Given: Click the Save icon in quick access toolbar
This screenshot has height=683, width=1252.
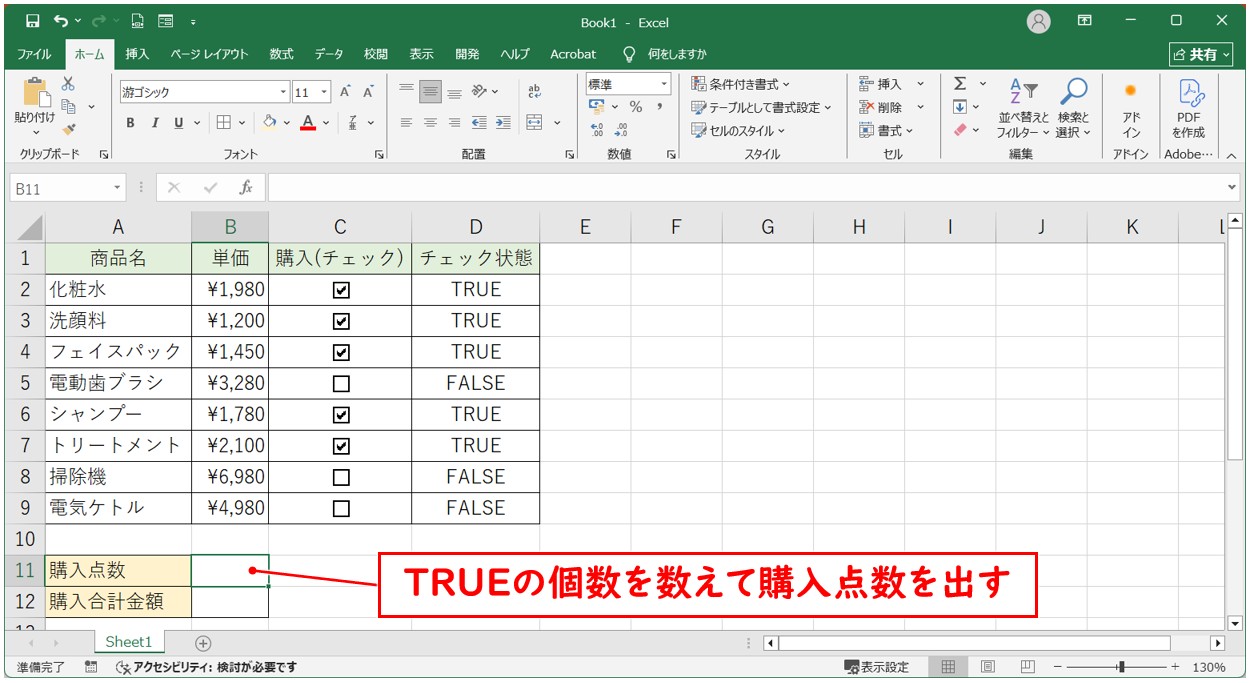Looking at the screenshot, I should coord(32,21).
